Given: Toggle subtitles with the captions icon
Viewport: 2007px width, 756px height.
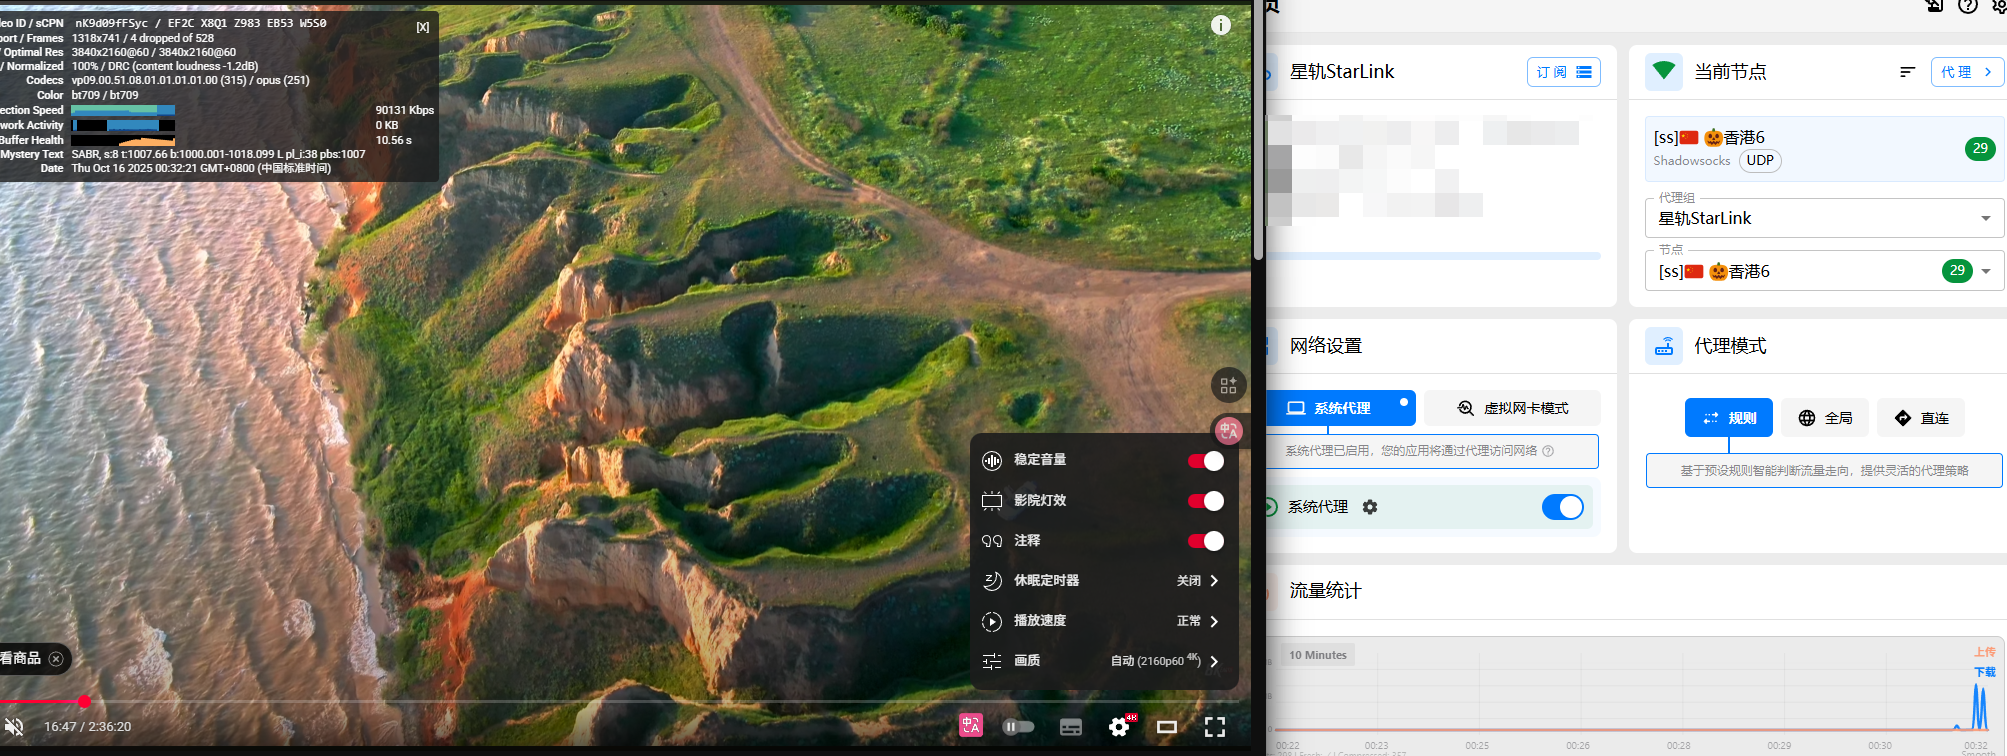Looking at the screenshot, I should [x=1071, y=727].
